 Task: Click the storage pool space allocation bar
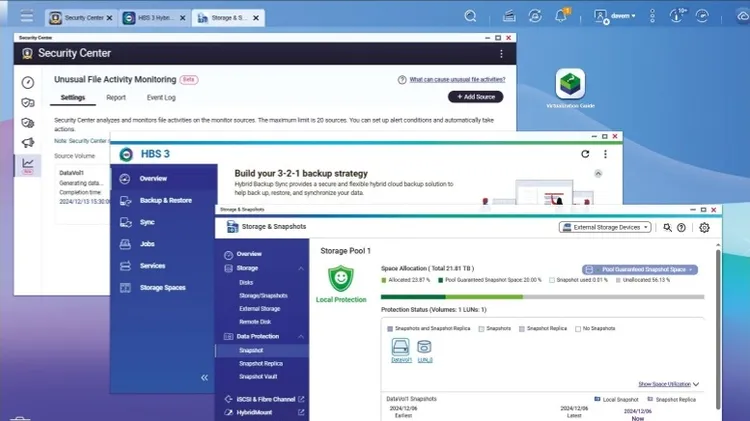click(542, 297)
